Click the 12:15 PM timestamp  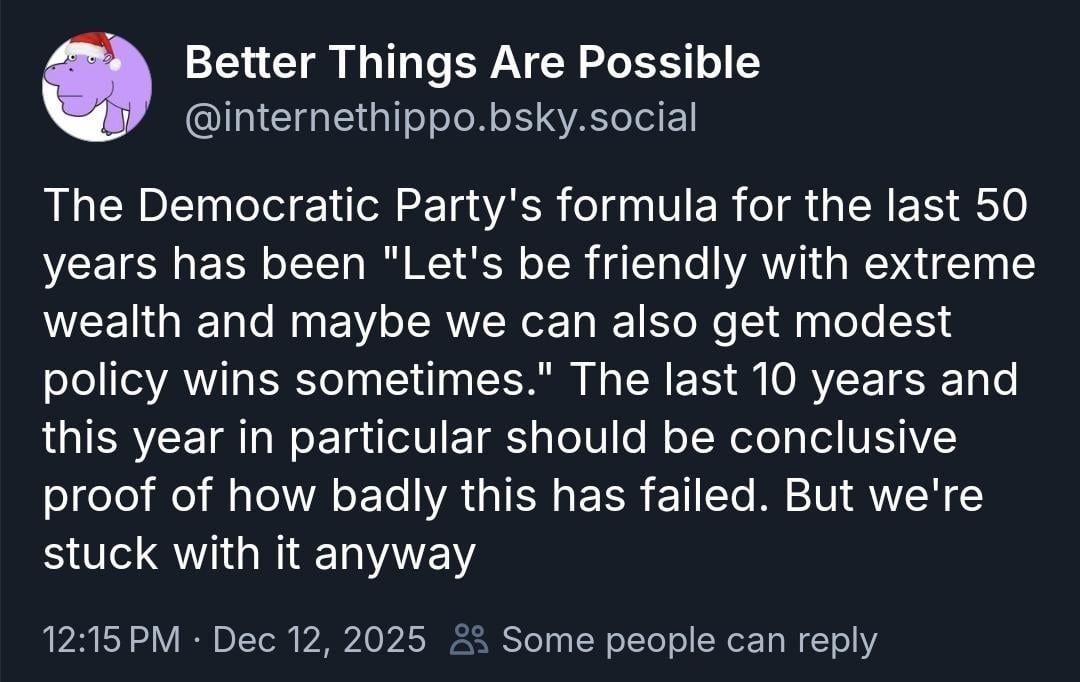click(x=111, y=639)
